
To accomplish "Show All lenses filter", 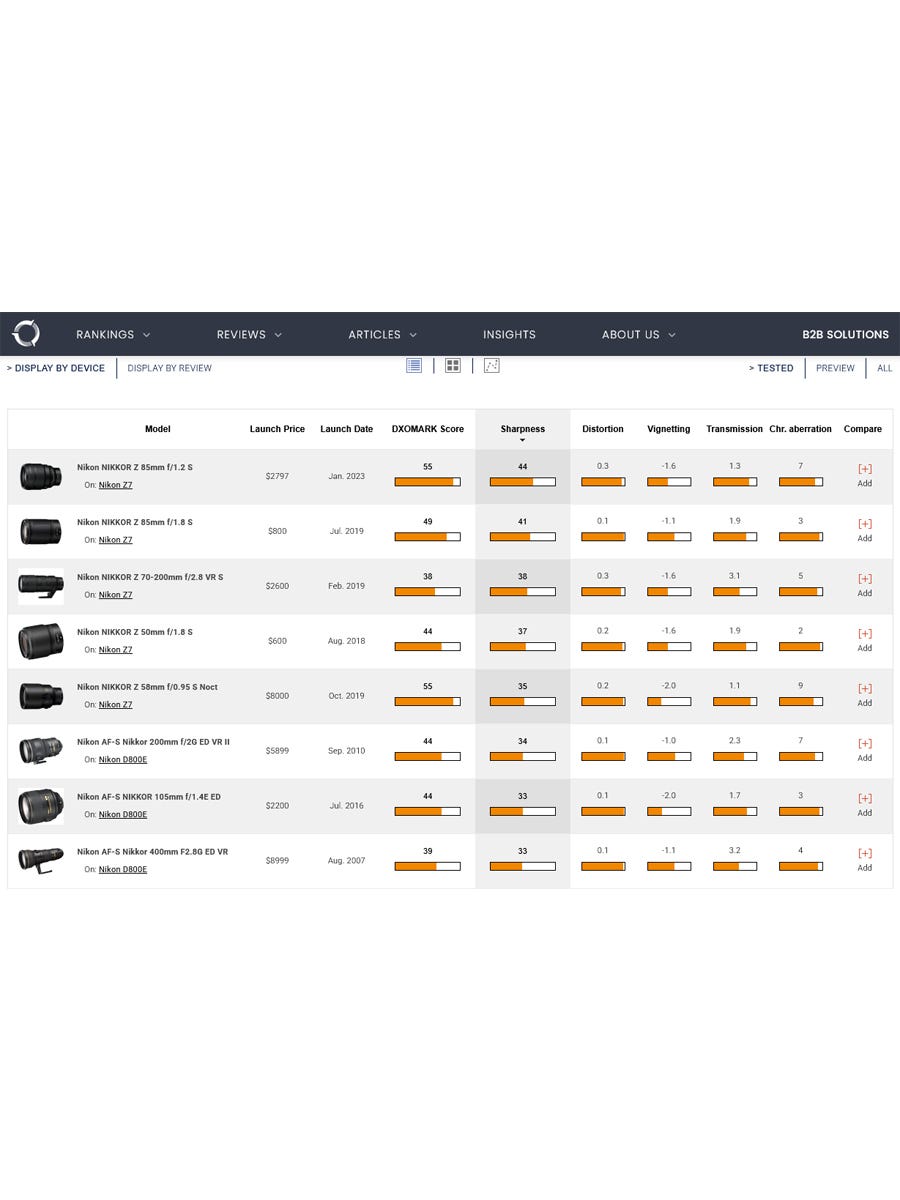I will click(x=885, y=368).
